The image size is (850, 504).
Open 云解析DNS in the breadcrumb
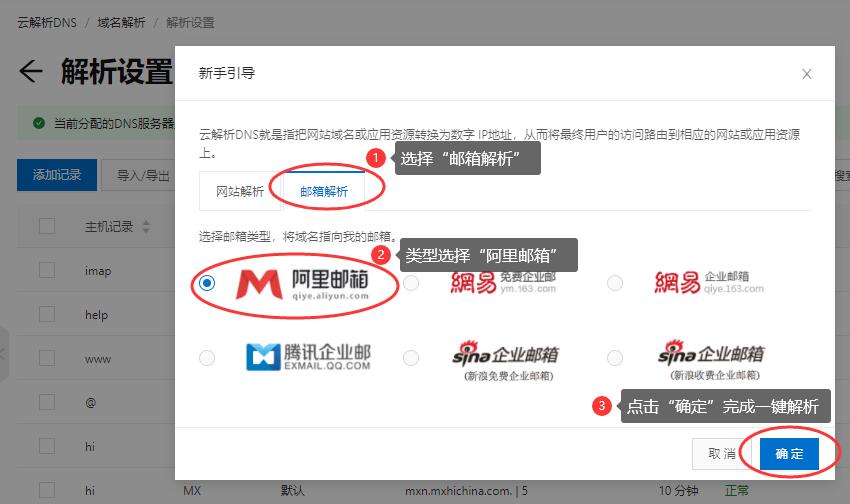pos(47,23)
